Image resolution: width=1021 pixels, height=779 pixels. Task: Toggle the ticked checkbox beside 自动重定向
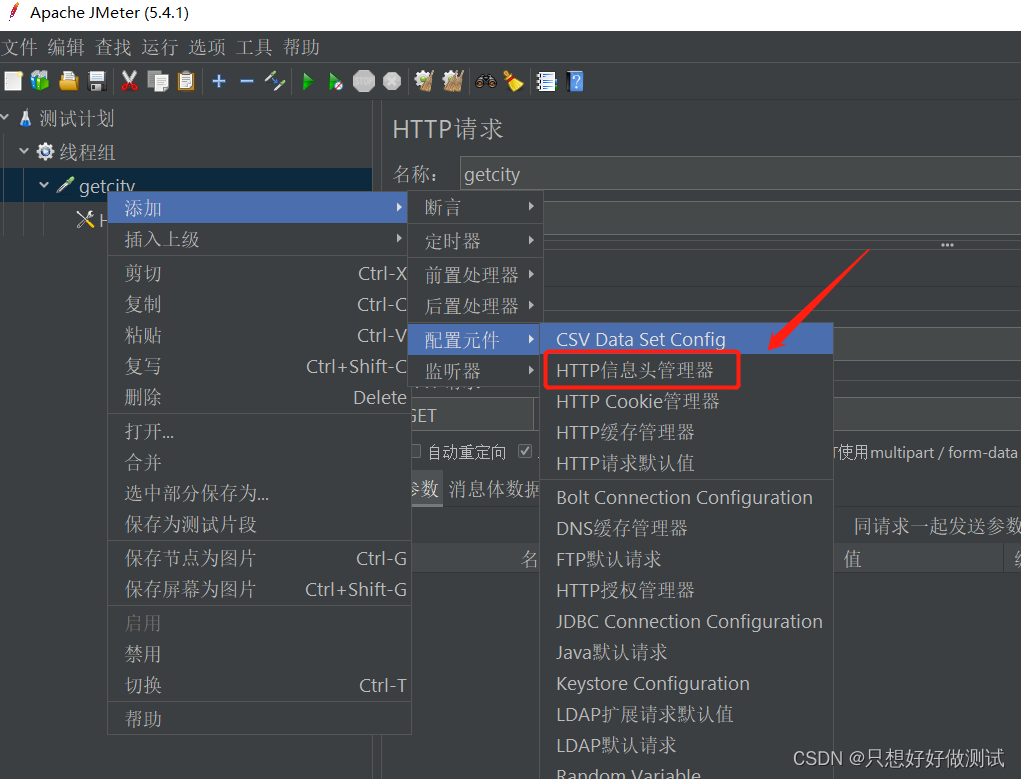click(x=525, y=451)
